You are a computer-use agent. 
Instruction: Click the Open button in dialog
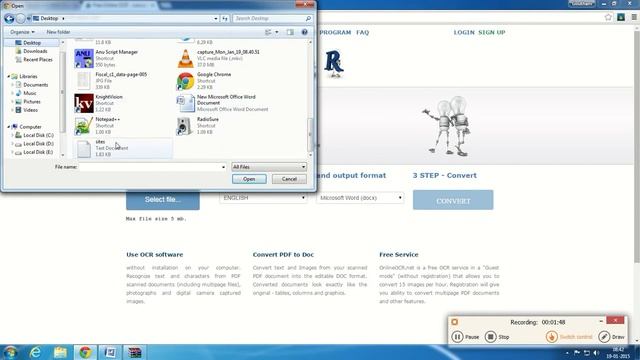point(249,179)
